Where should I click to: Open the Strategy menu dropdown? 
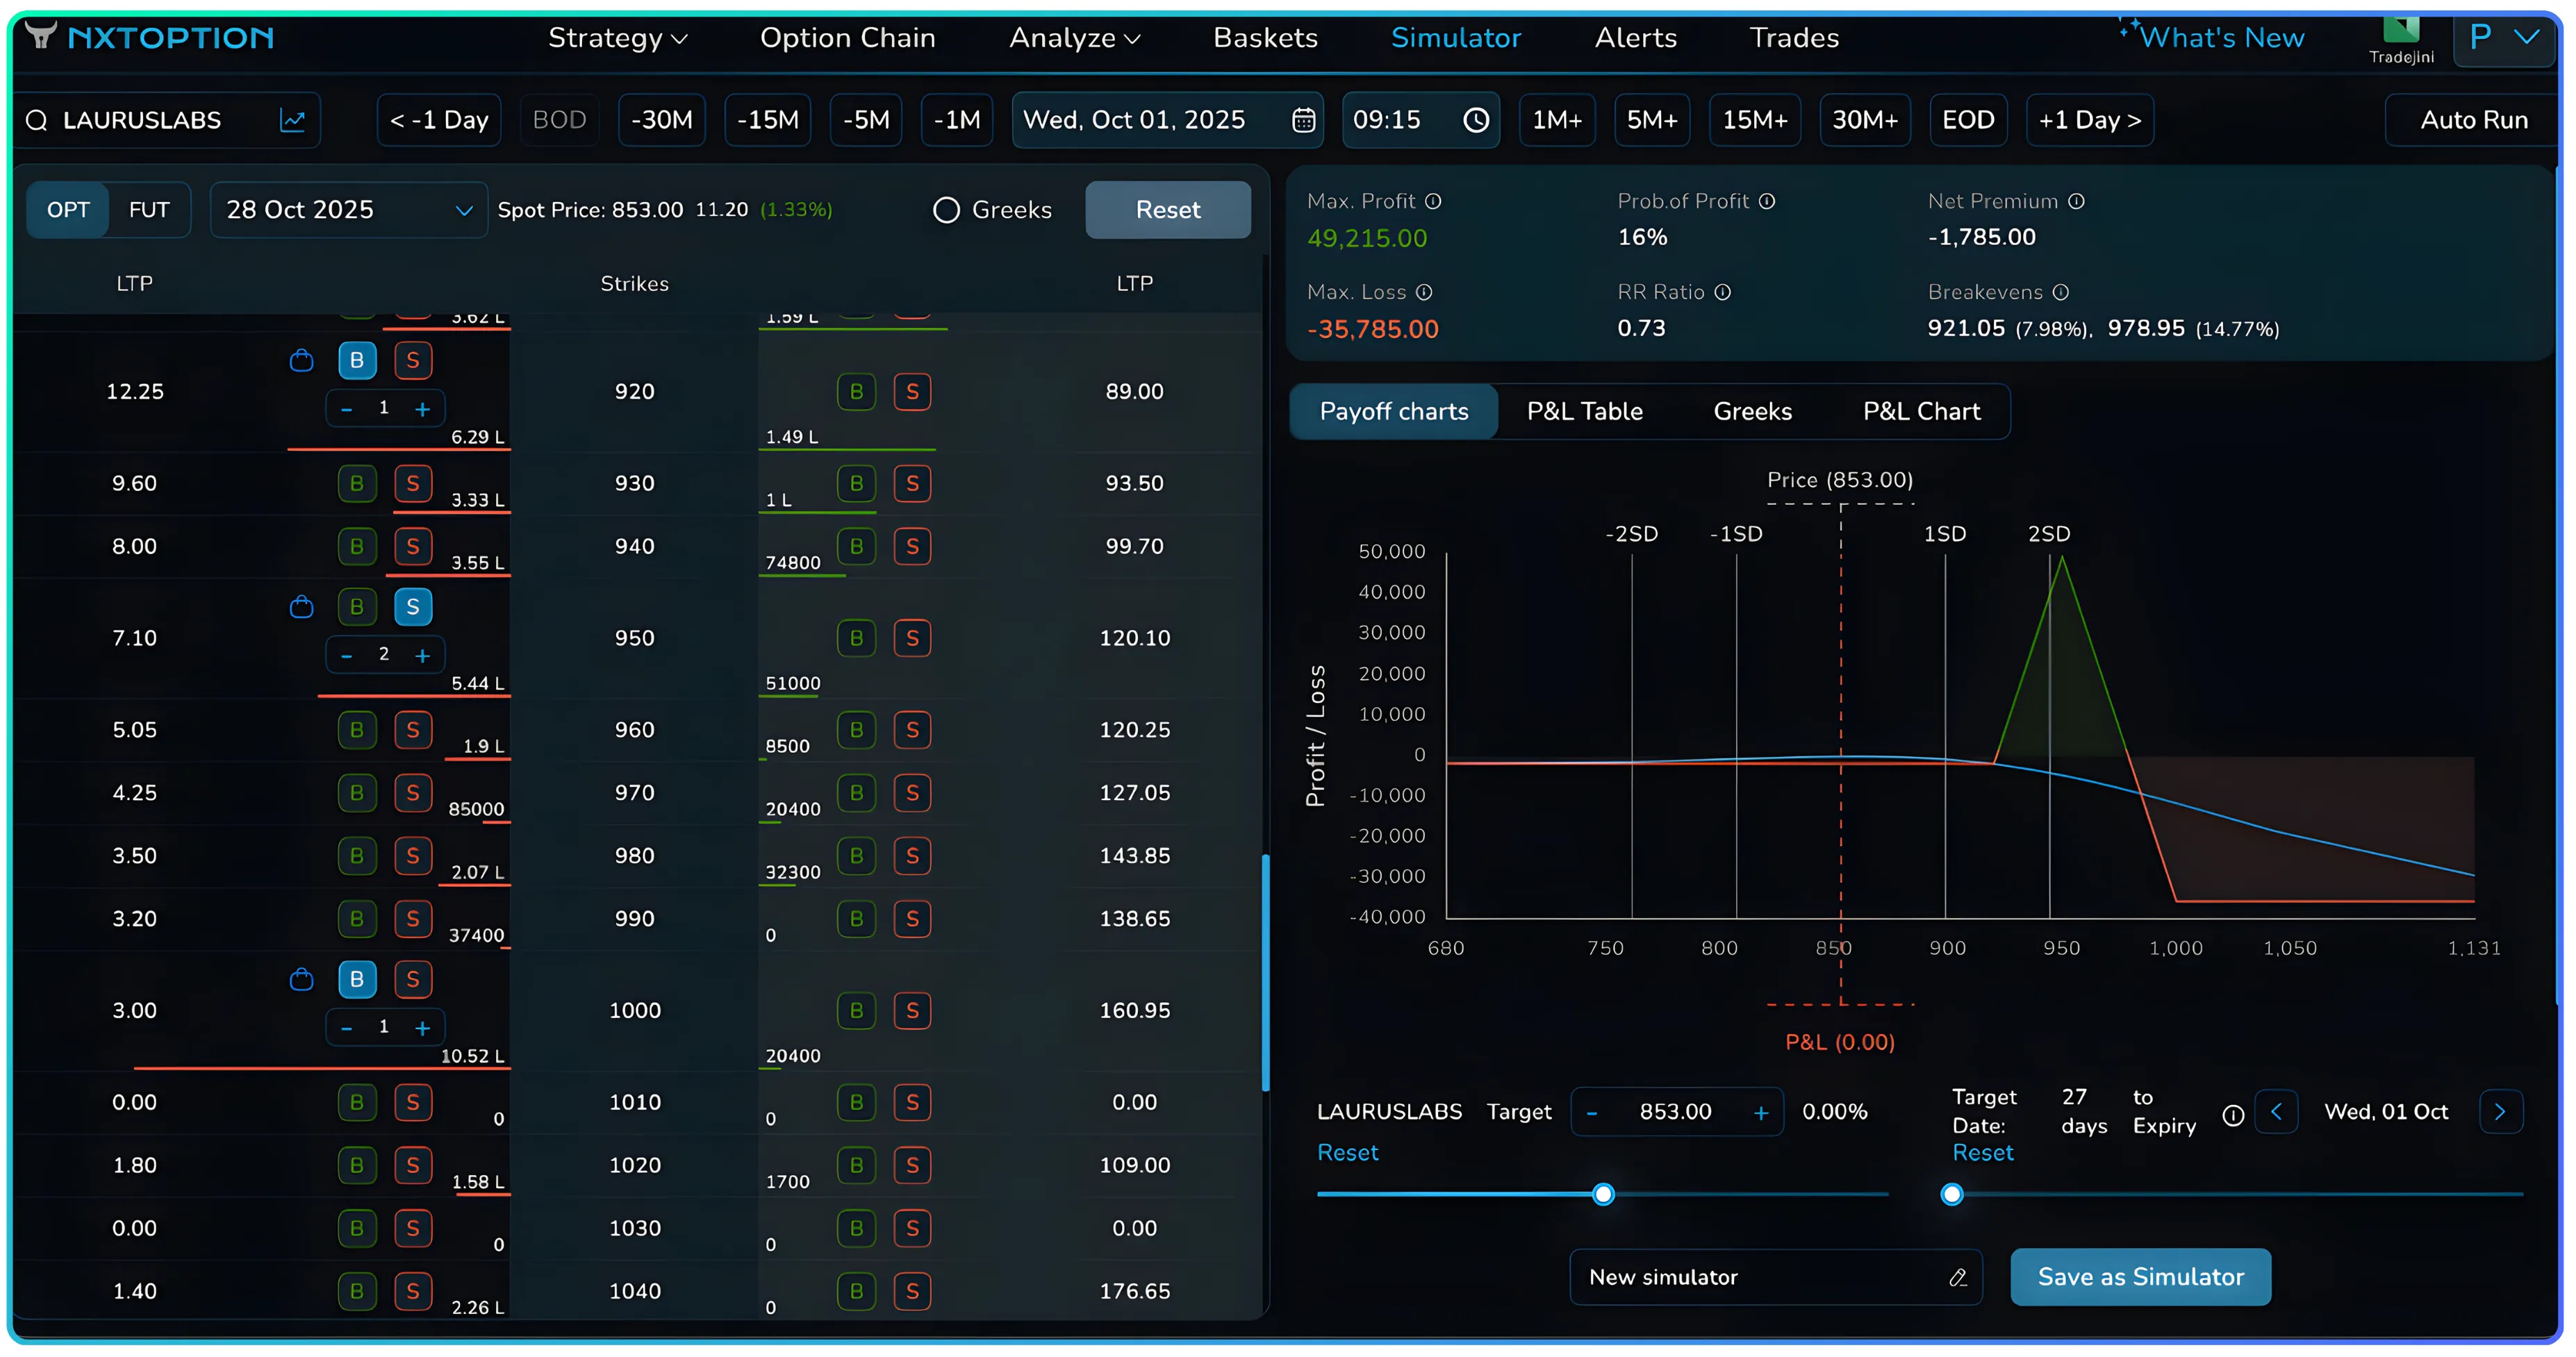click(617, 38)
